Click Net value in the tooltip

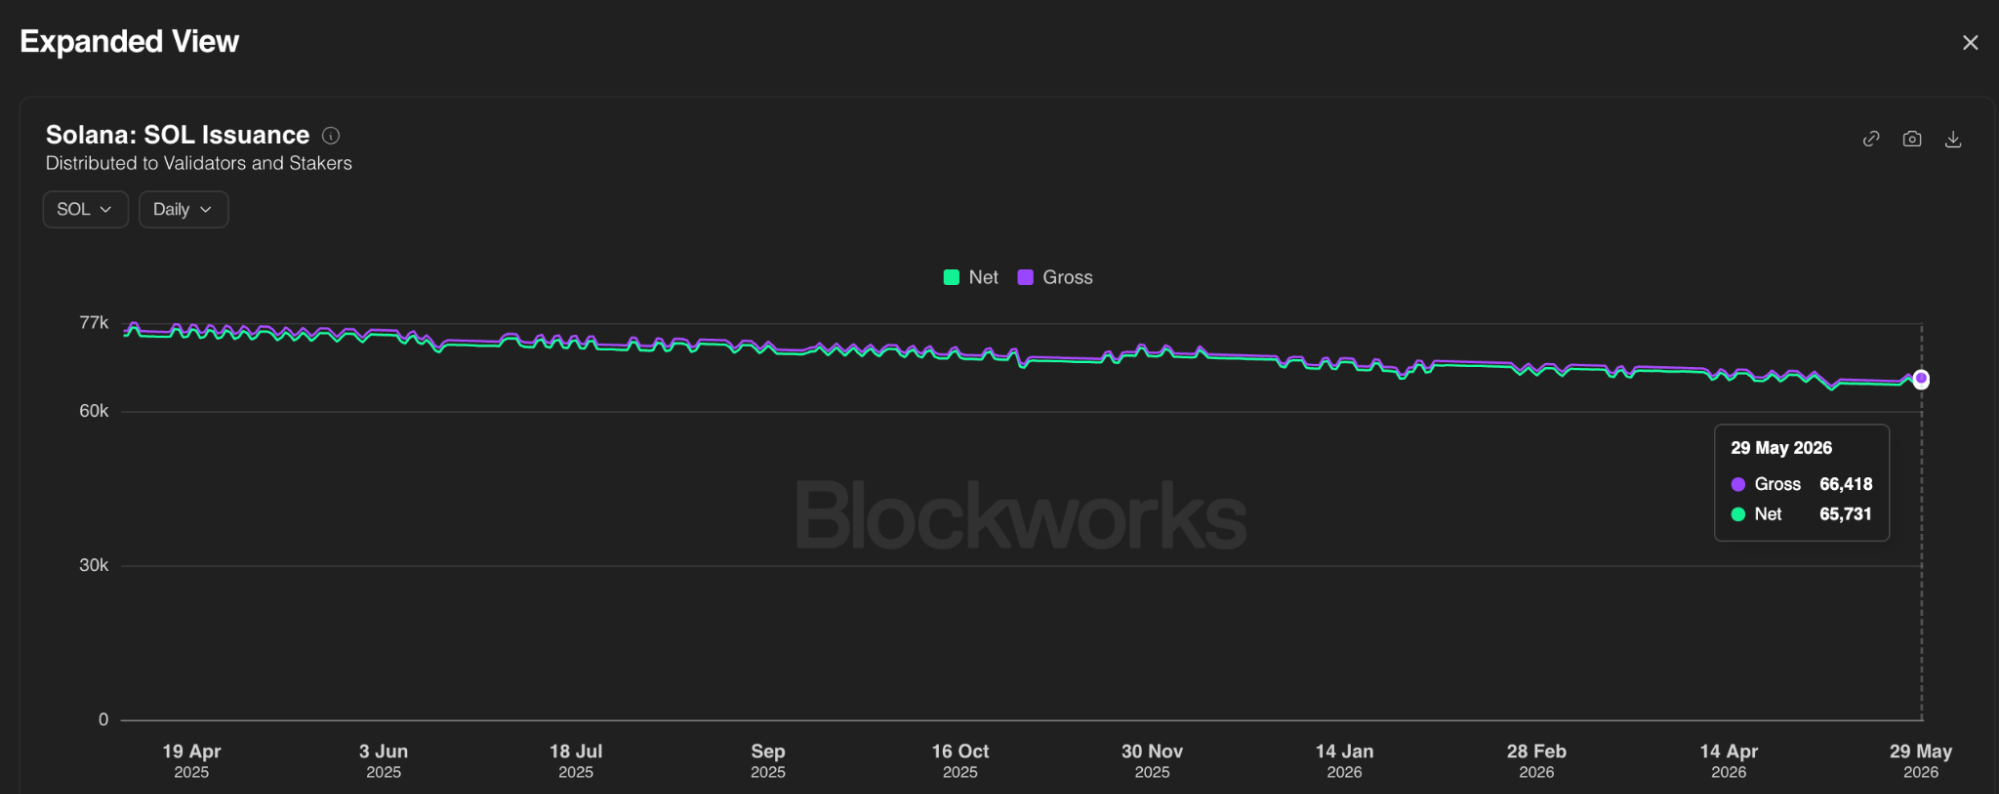(1845, 514)
